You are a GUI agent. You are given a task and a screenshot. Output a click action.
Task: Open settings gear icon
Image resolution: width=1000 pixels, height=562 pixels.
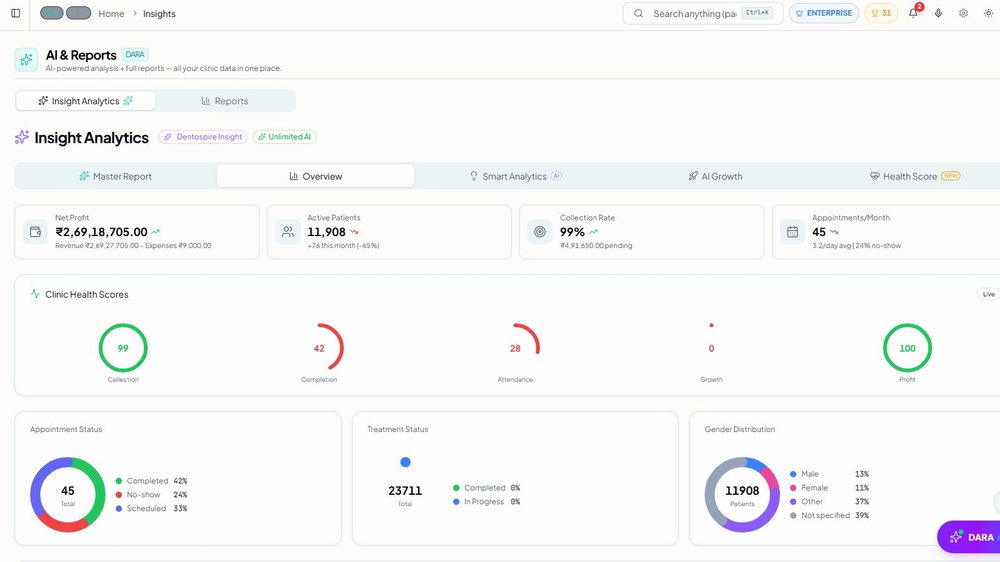(x=963, y=13)
